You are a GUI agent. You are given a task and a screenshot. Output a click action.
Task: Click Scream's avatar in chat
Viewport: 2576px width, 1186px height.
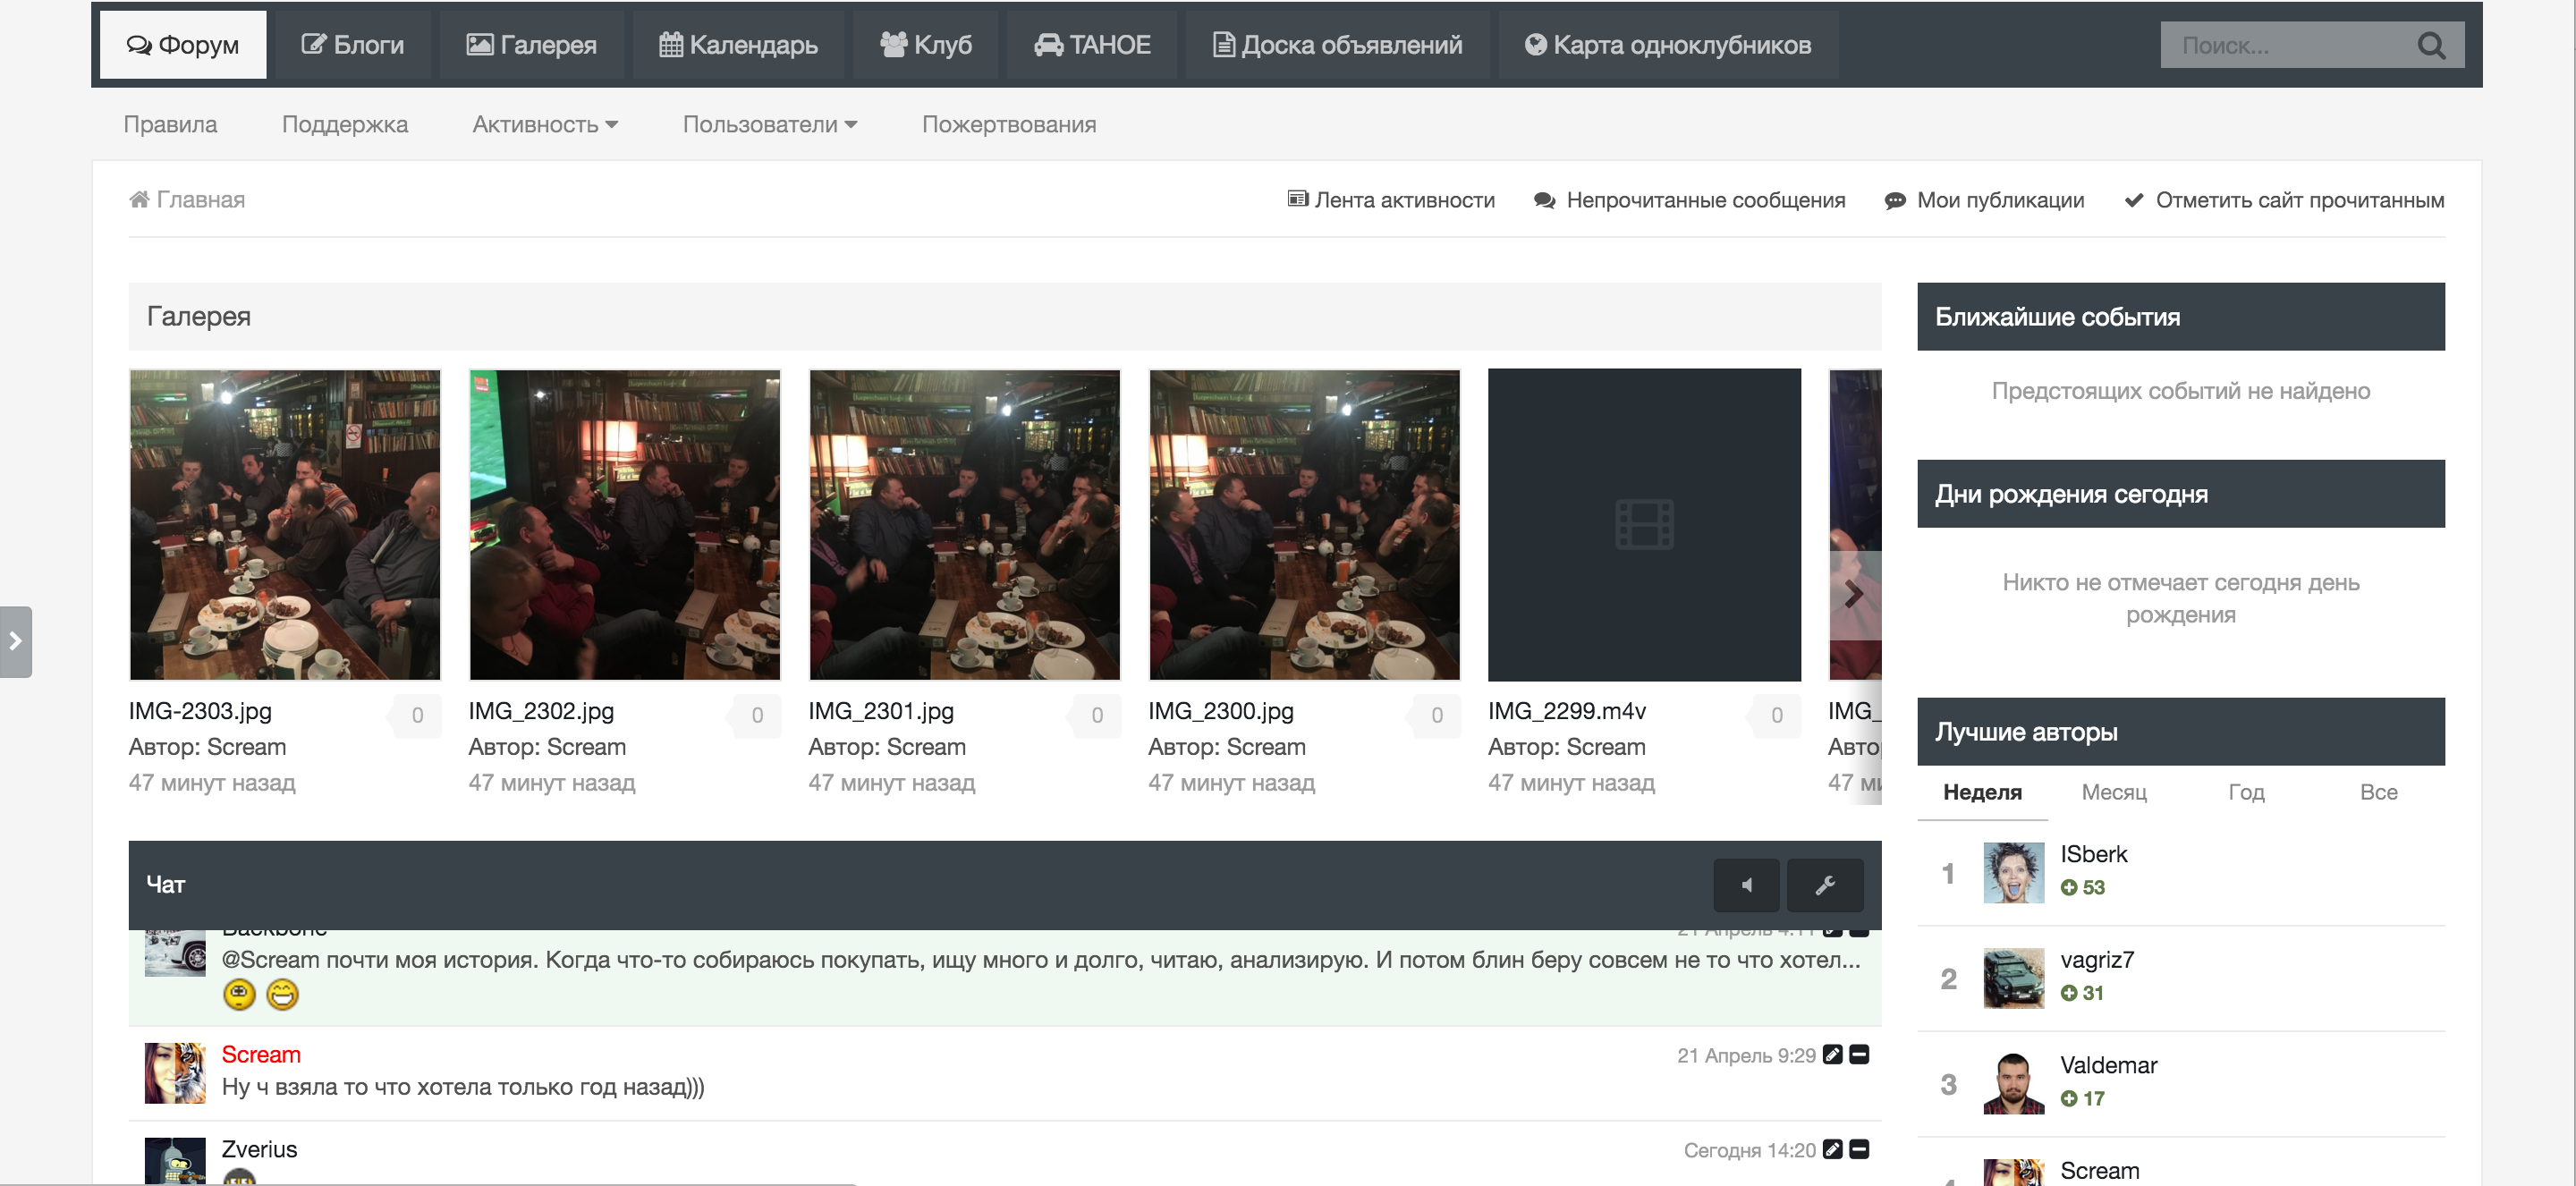(175, 1073)
